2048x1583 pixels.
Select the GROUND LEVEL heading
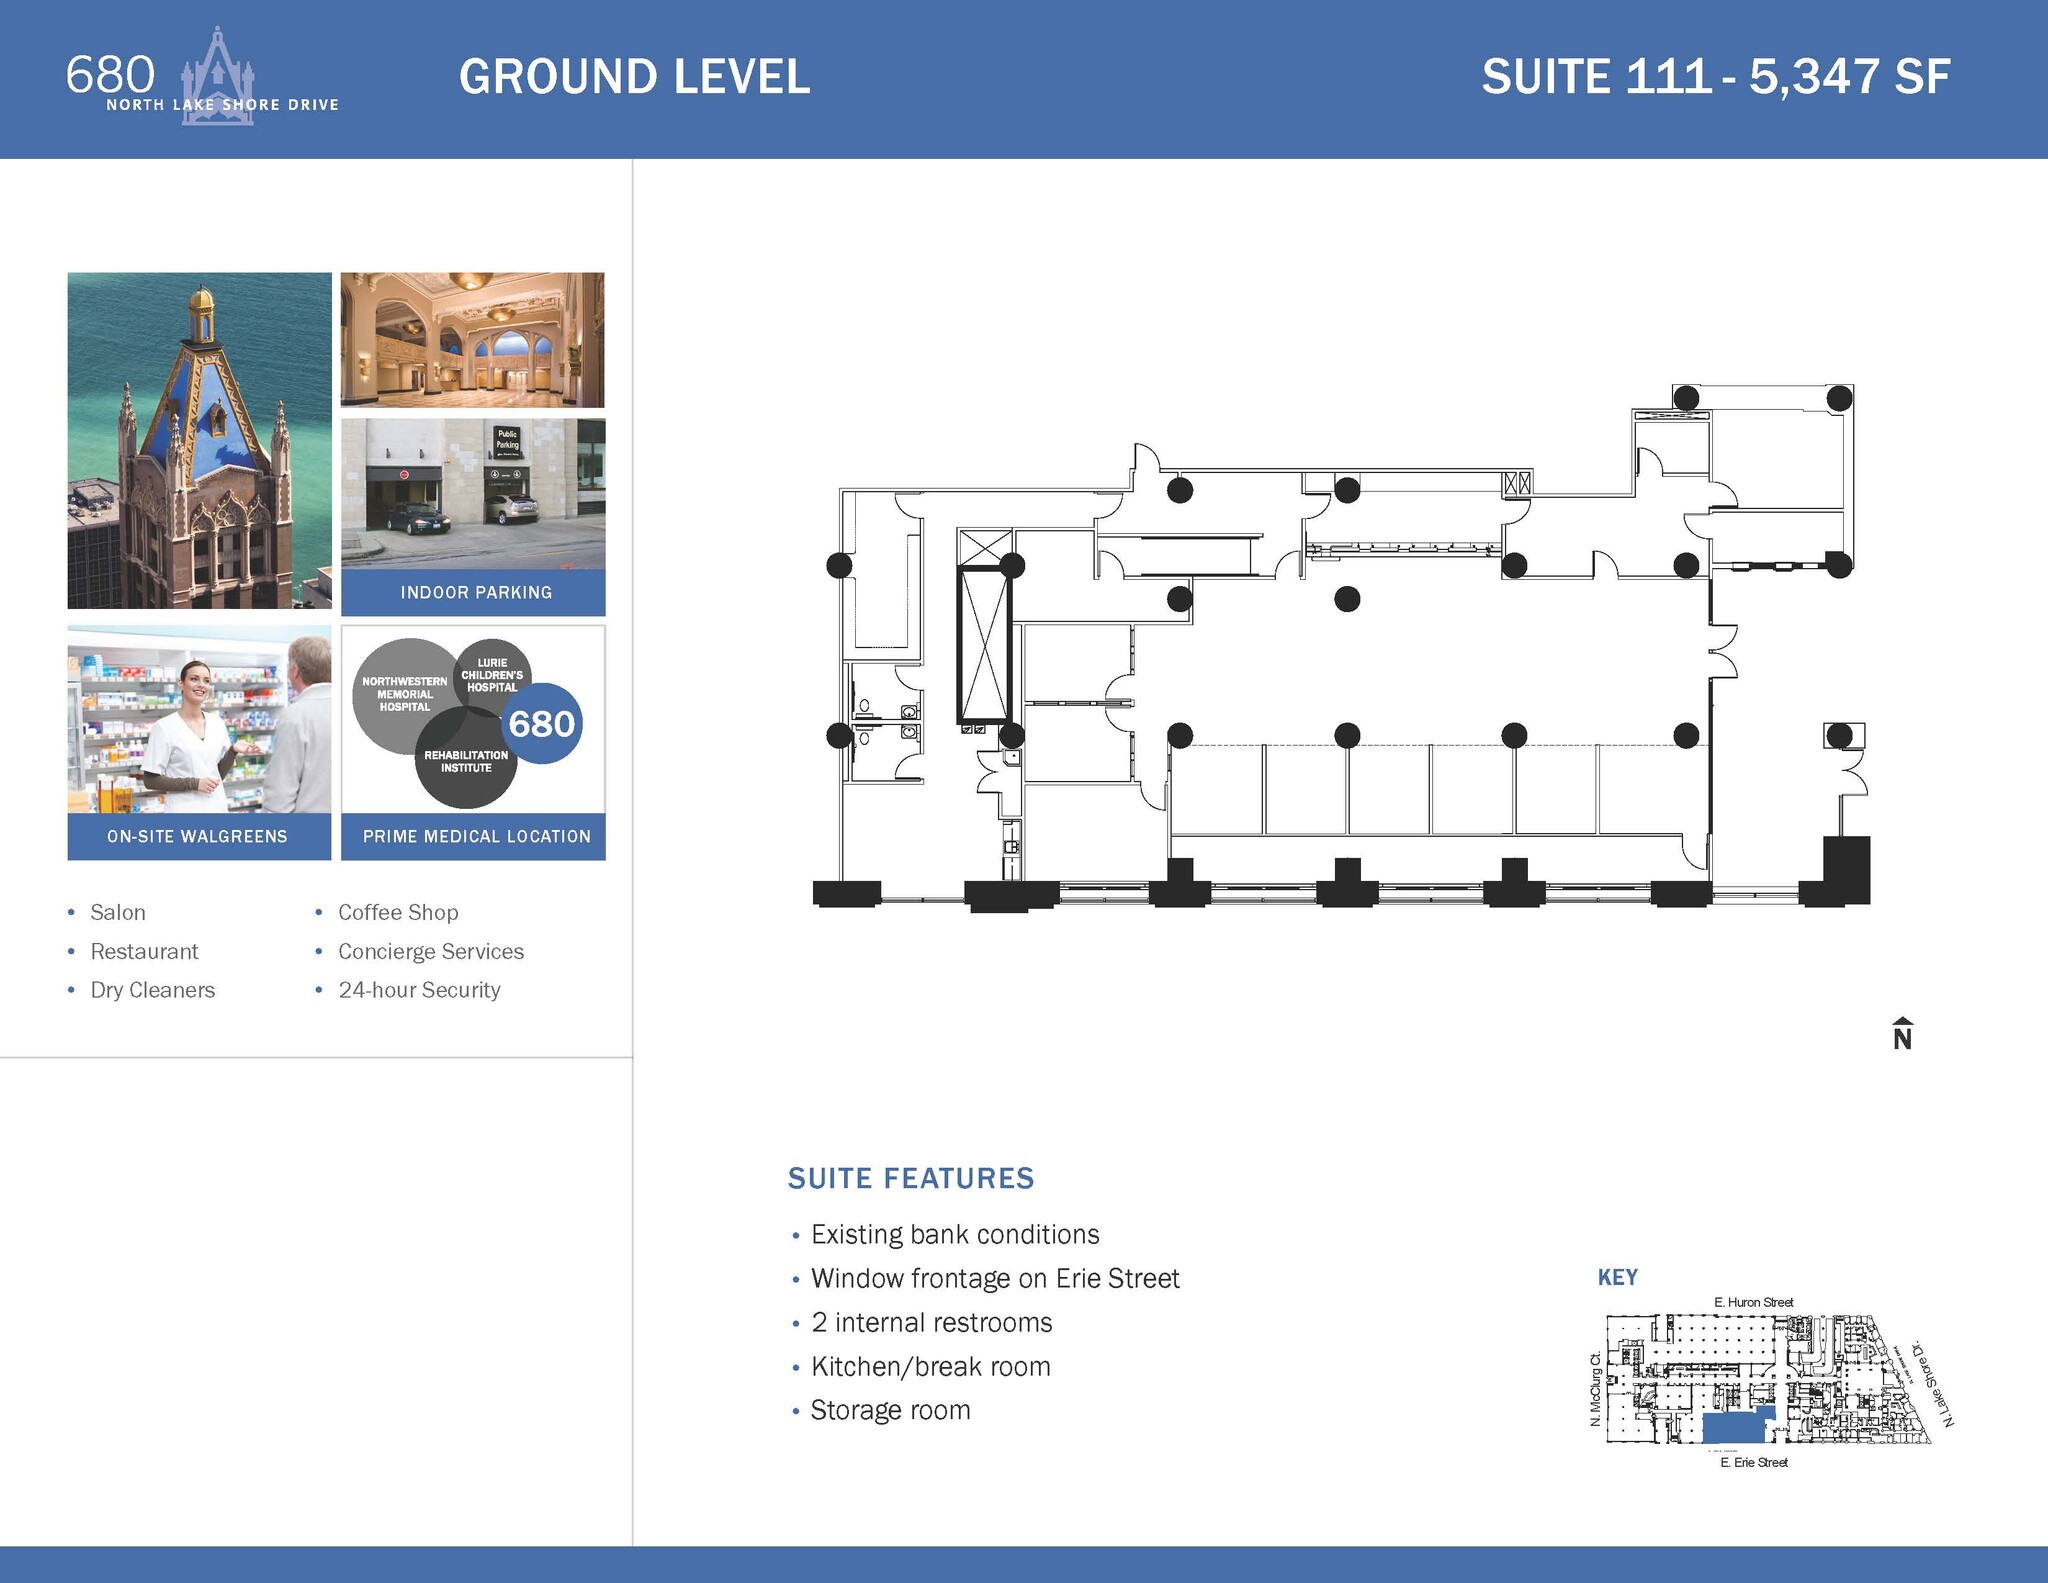[x=634, y=77]
